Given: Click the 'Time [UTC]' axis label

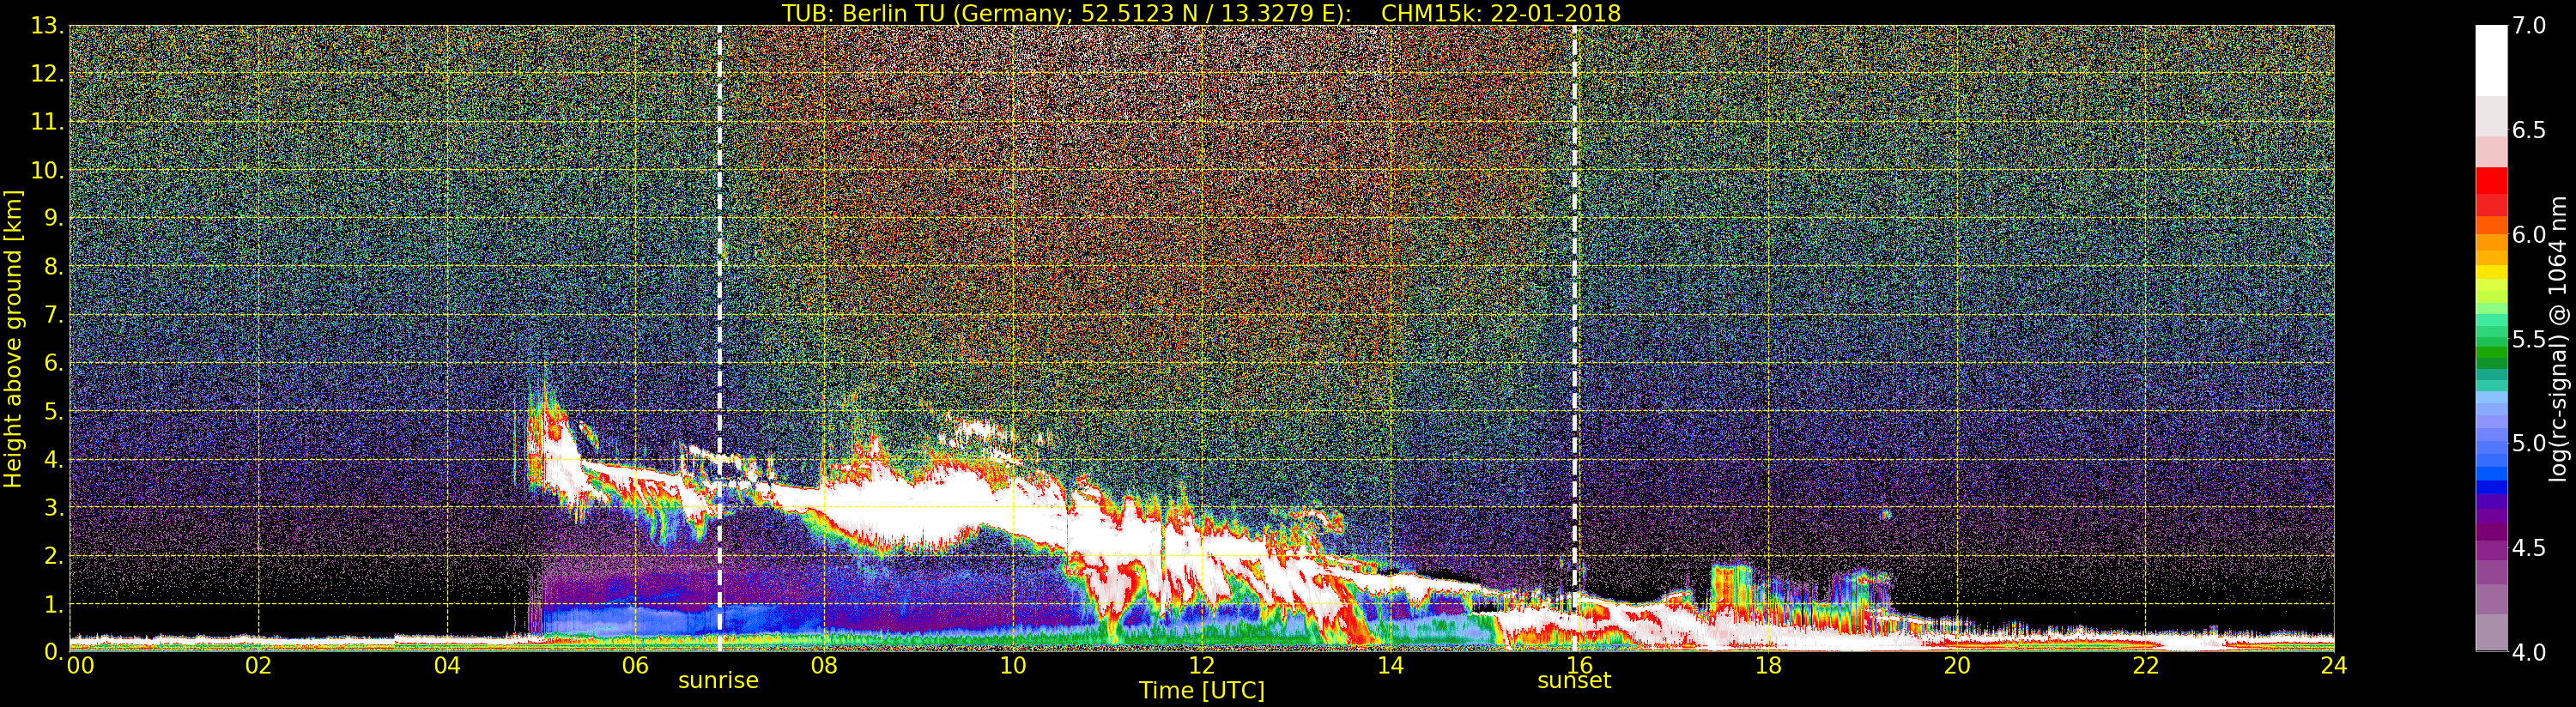Looking at the screenshot, I should click(x=1202, y=691).
